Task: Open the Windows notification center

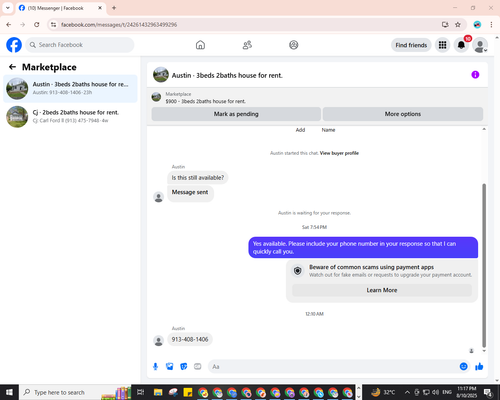Action: pos(488,393)
